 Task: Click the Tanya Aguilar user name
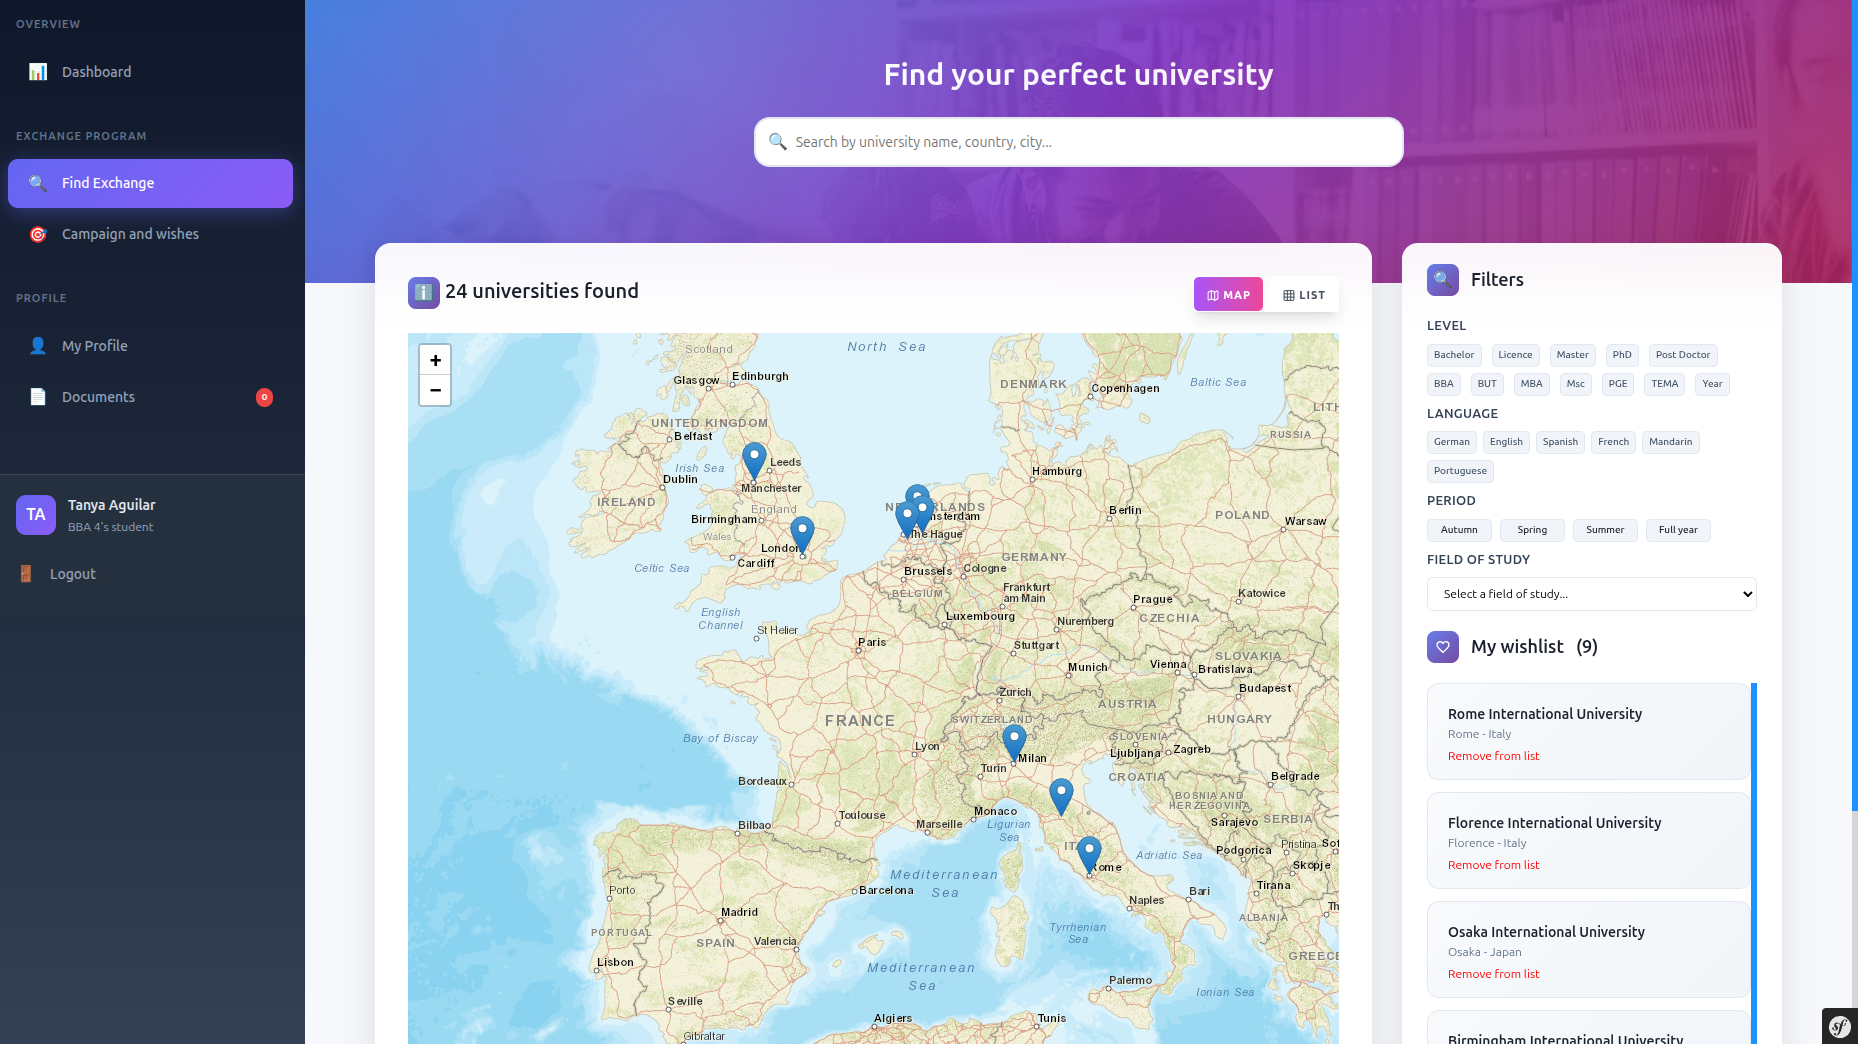click(111, 505)
